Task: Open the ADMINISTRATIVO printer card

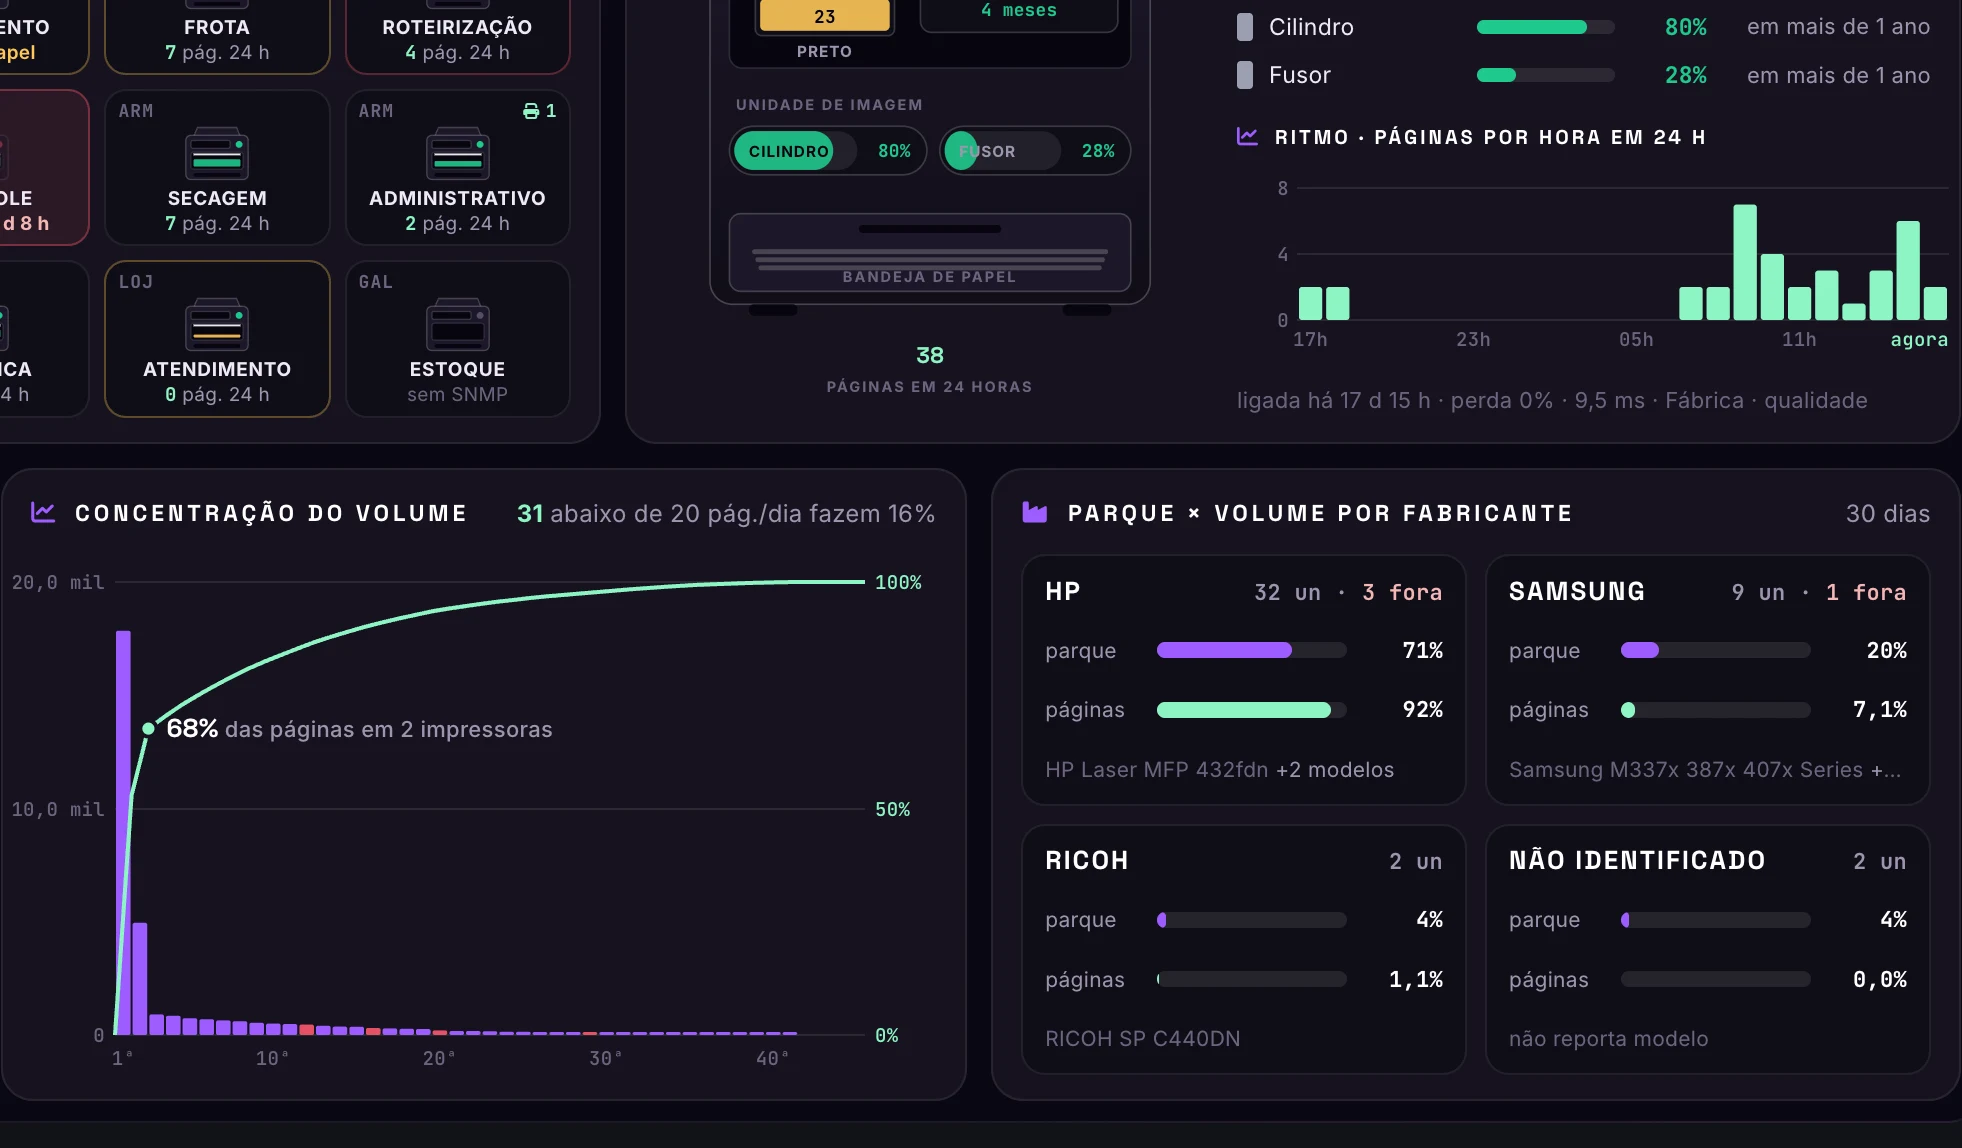Action: click(457, 167)
